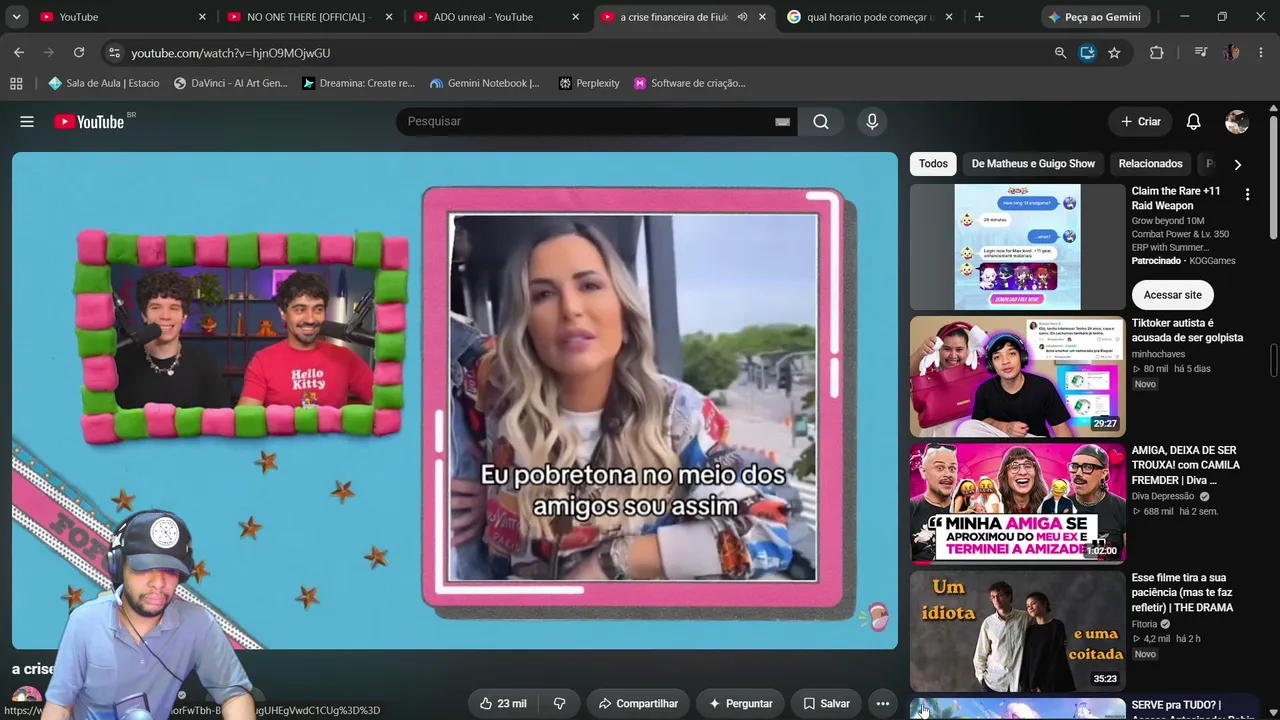Viewport: 1280px width, 720px height.
Task: Click the channel name Ftoria
Action: coord(1144,624)
